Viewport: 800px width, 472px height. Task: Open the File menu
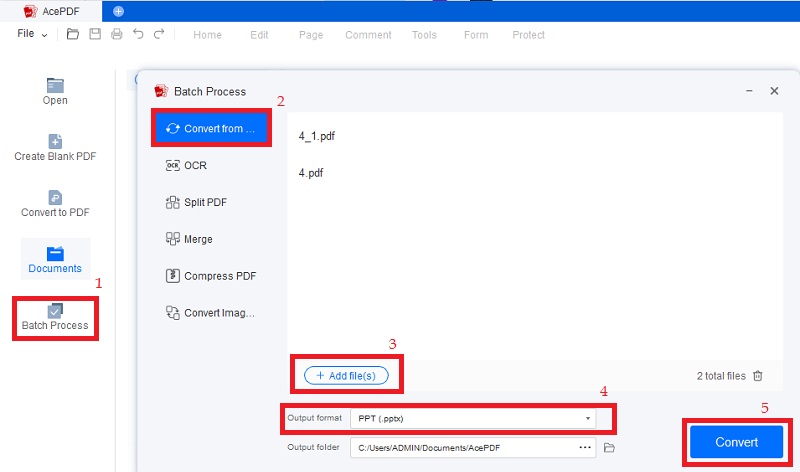32,34
